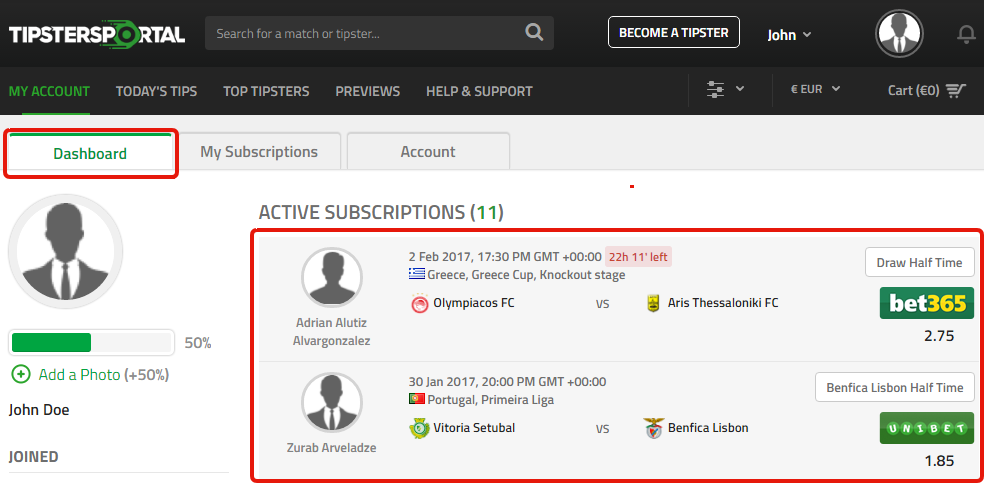
Task: Click the JOINED heading
Action: point(33,457)
